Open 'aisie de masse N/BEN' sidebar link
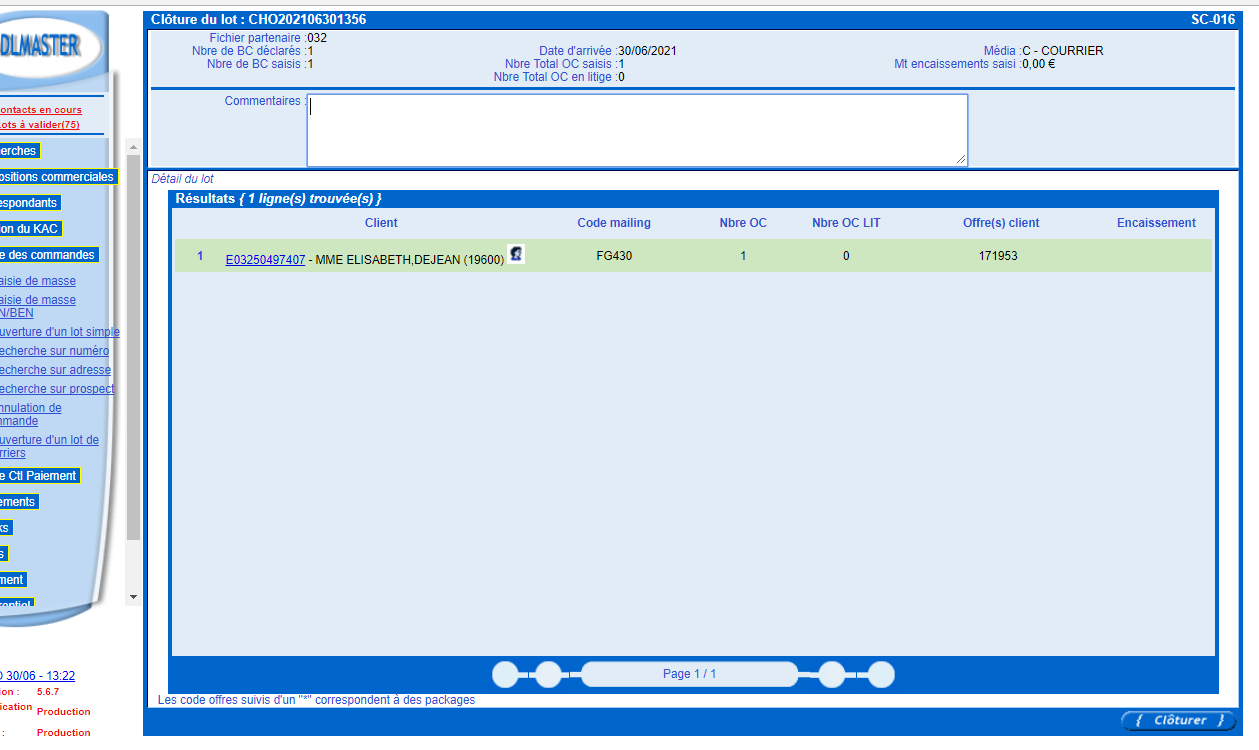 click(38, 307)
